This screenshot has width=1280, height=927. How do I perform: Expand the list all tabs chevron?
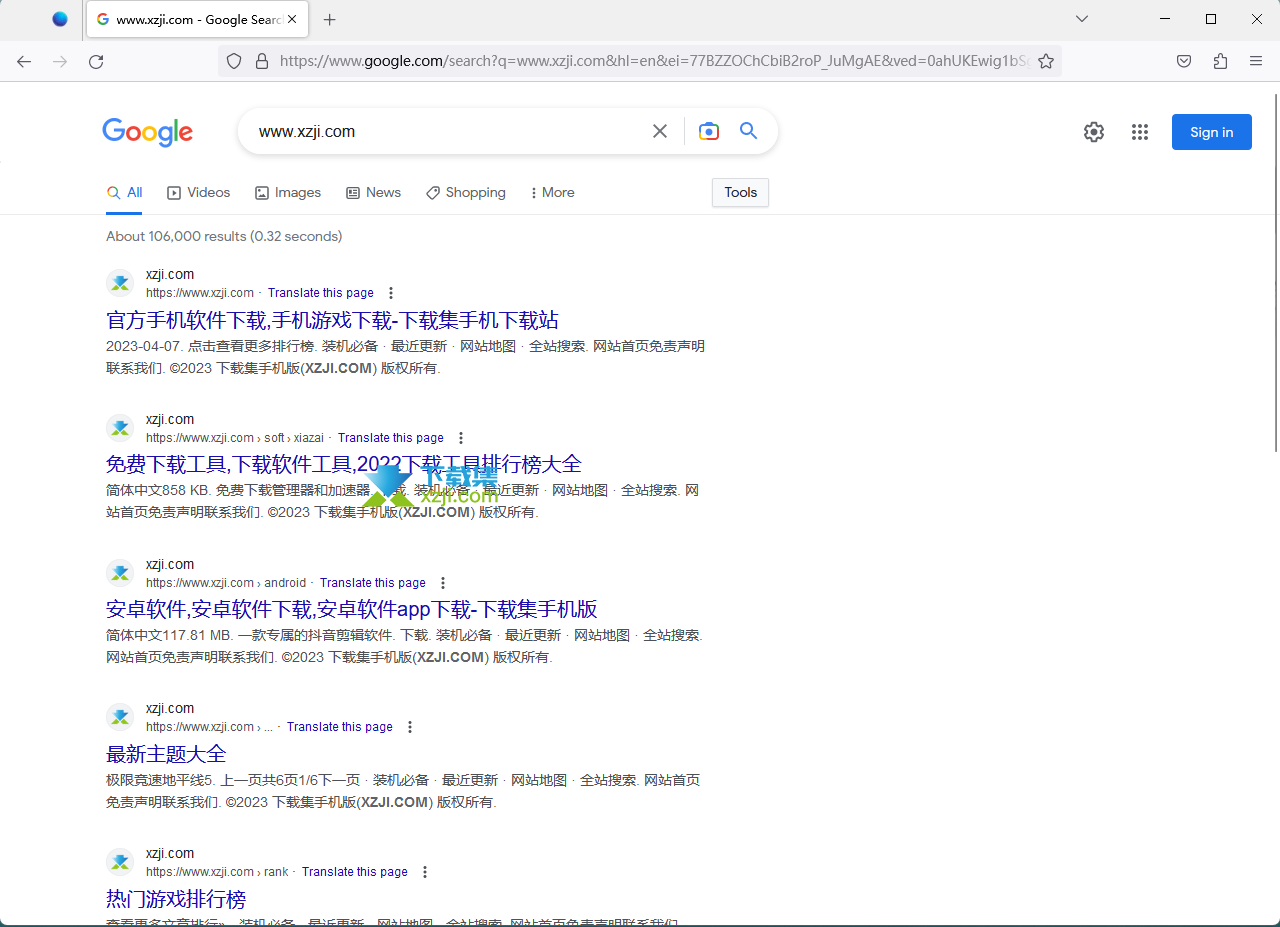pos(1082,19)
